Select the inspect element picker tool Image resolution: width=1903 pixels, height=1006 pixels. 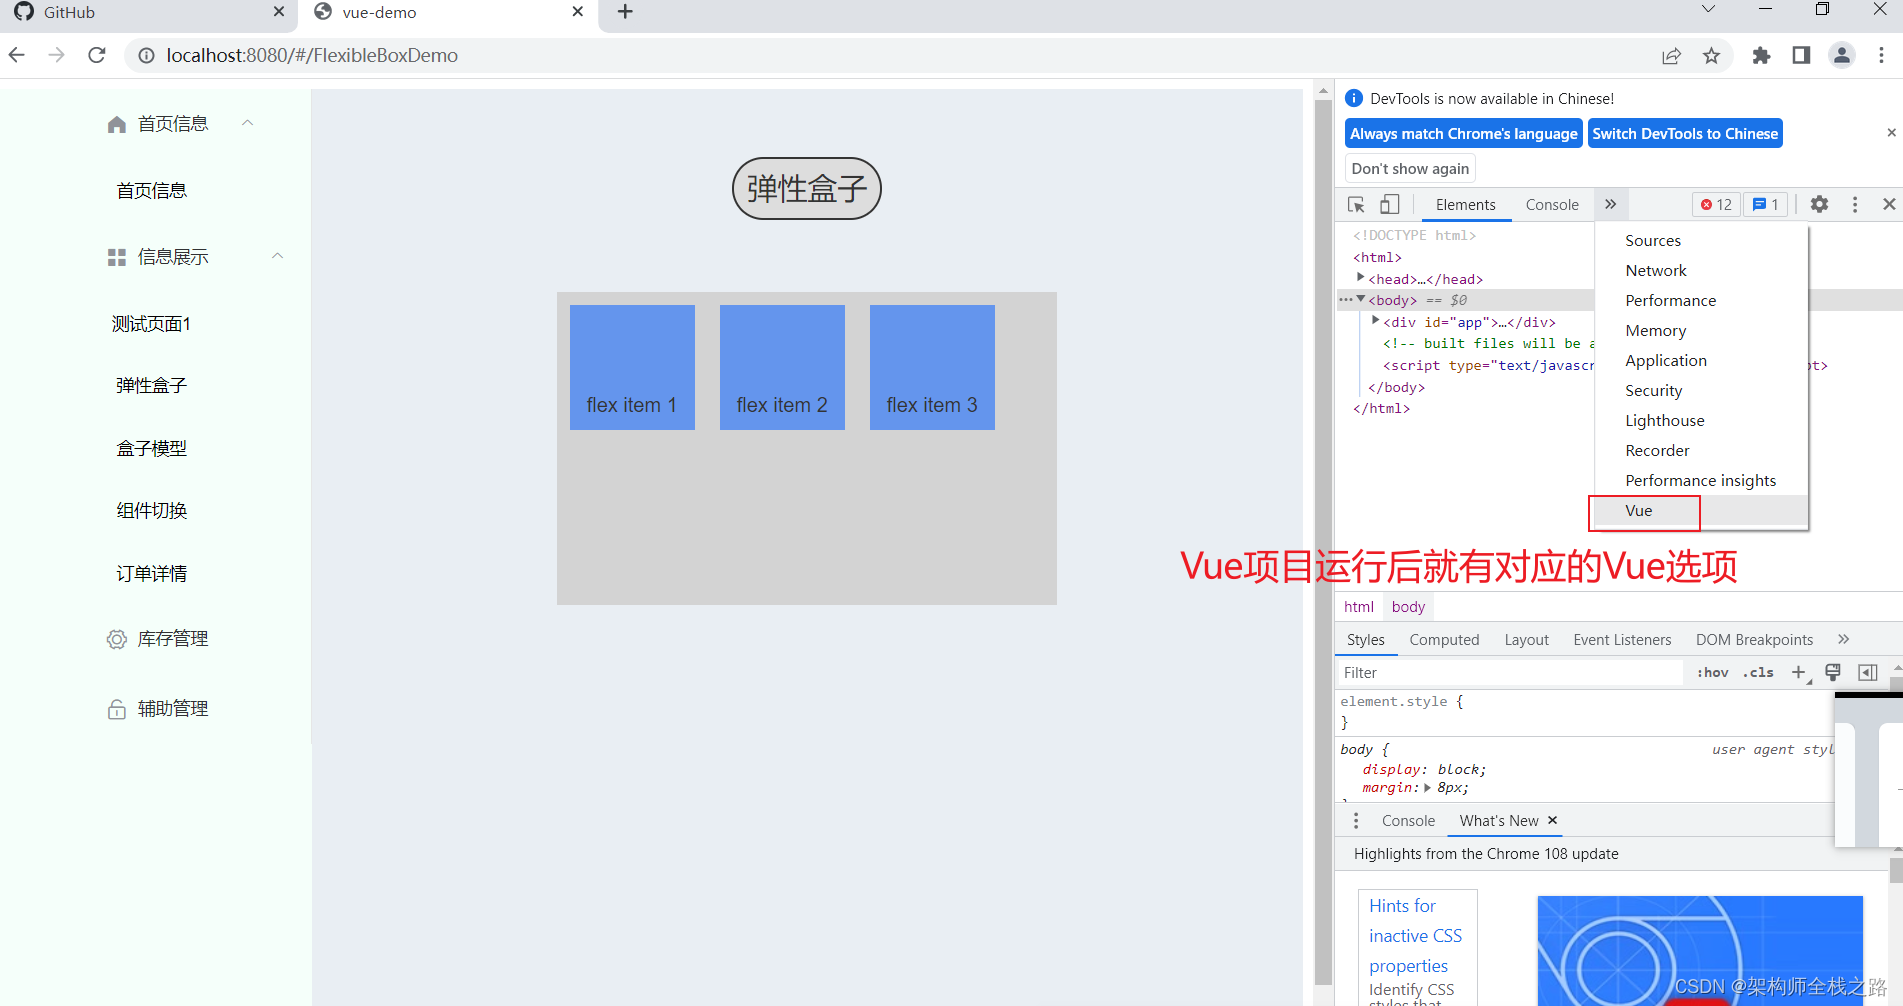pyautogui.click(x=1356, y=204)
